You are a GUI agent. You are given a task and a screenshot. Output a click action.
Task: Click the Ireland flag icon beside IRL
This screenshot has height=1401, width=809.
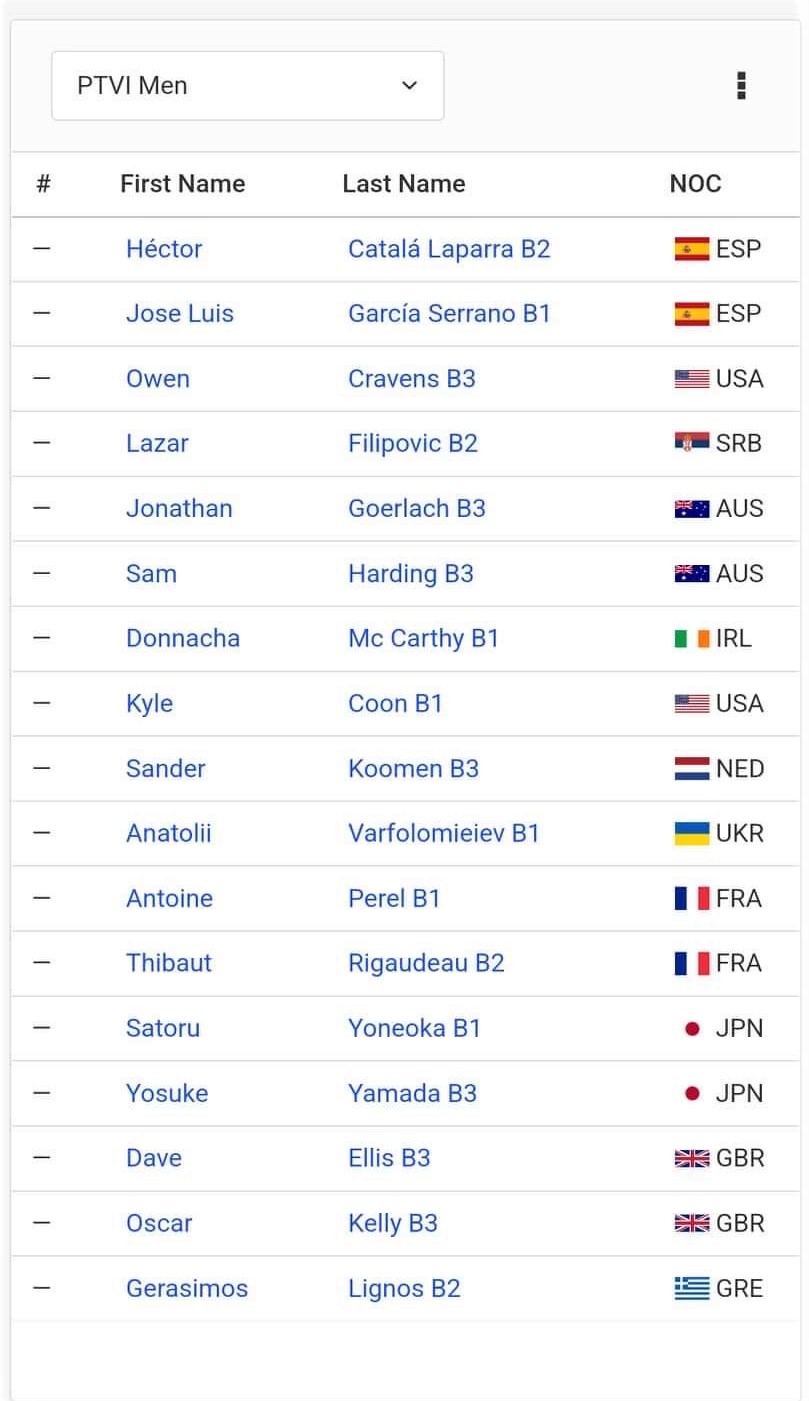(692, 638)
